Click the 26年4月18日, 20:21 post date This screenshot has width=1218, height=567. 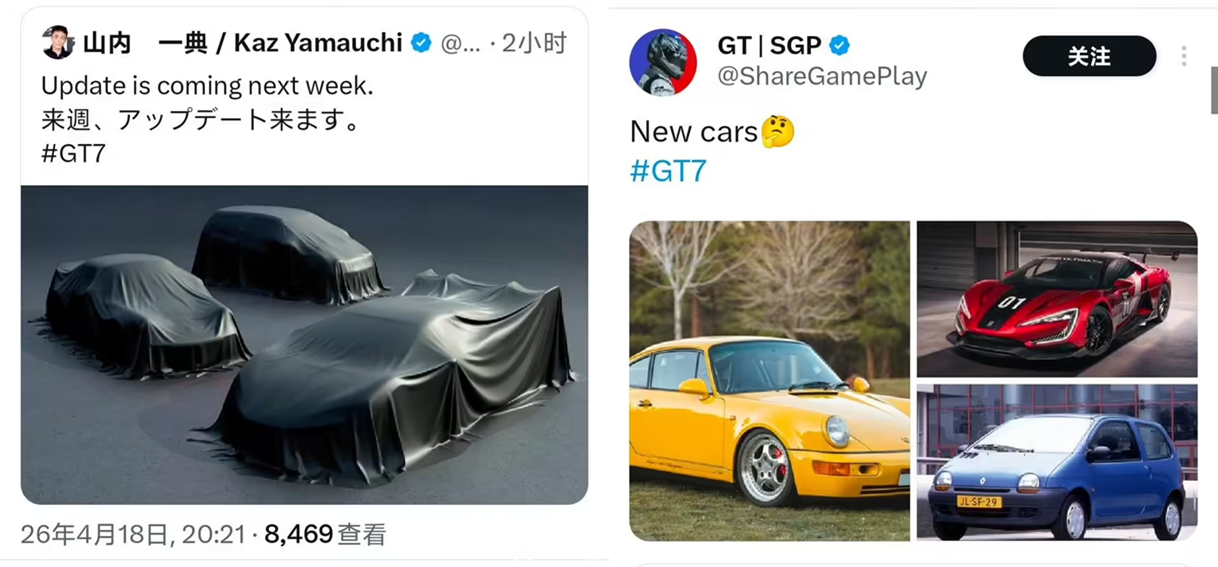pos(132,535)
